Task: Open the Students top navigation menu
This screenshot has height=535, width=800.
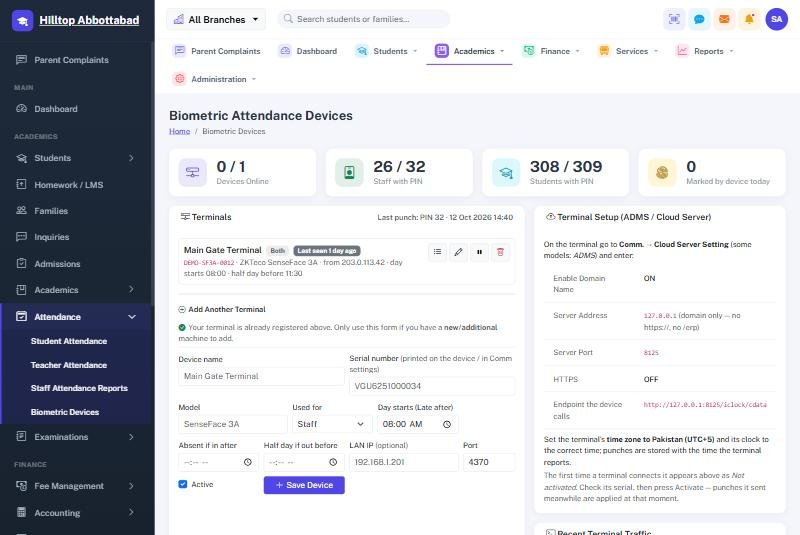Action: (x=386, y=51)
